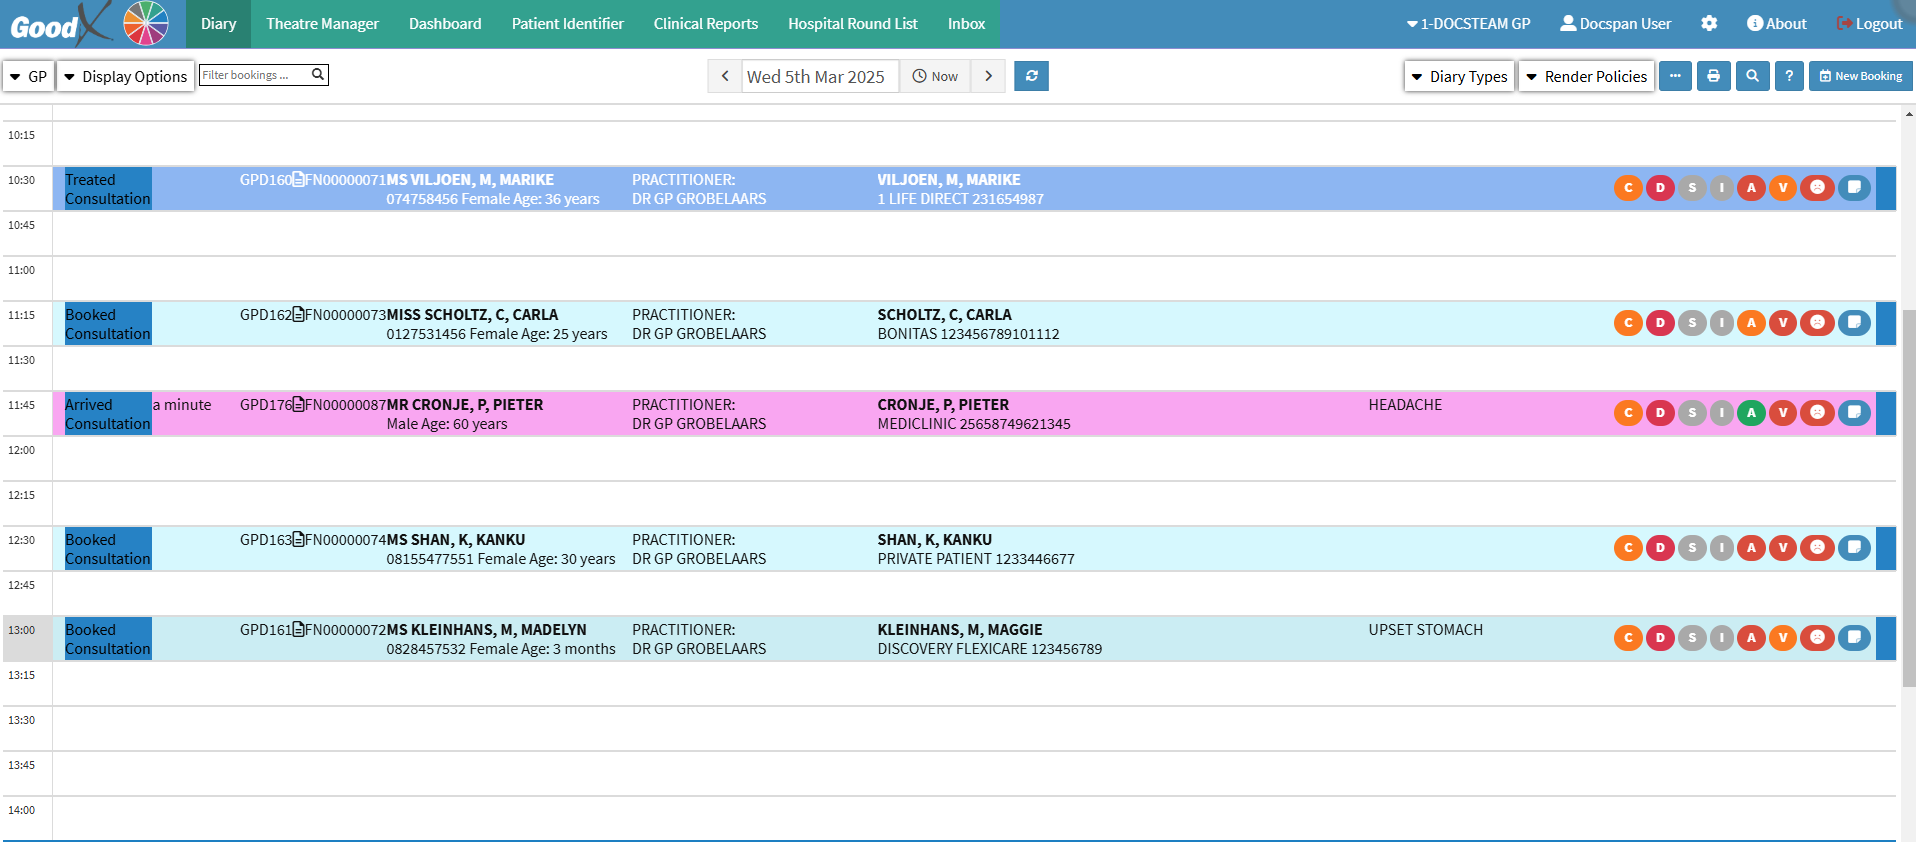Click the question mark help icon
This screenshot has width=1916, height=842.
click(1789, 76)
